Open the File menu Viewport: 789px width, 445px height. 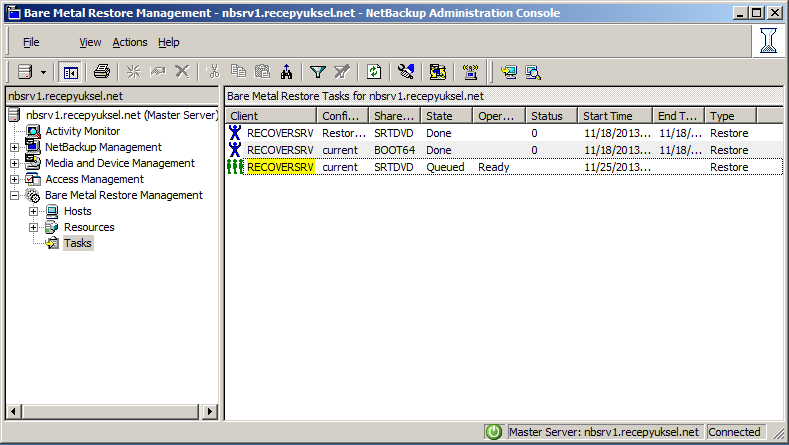tap(31, 42)
